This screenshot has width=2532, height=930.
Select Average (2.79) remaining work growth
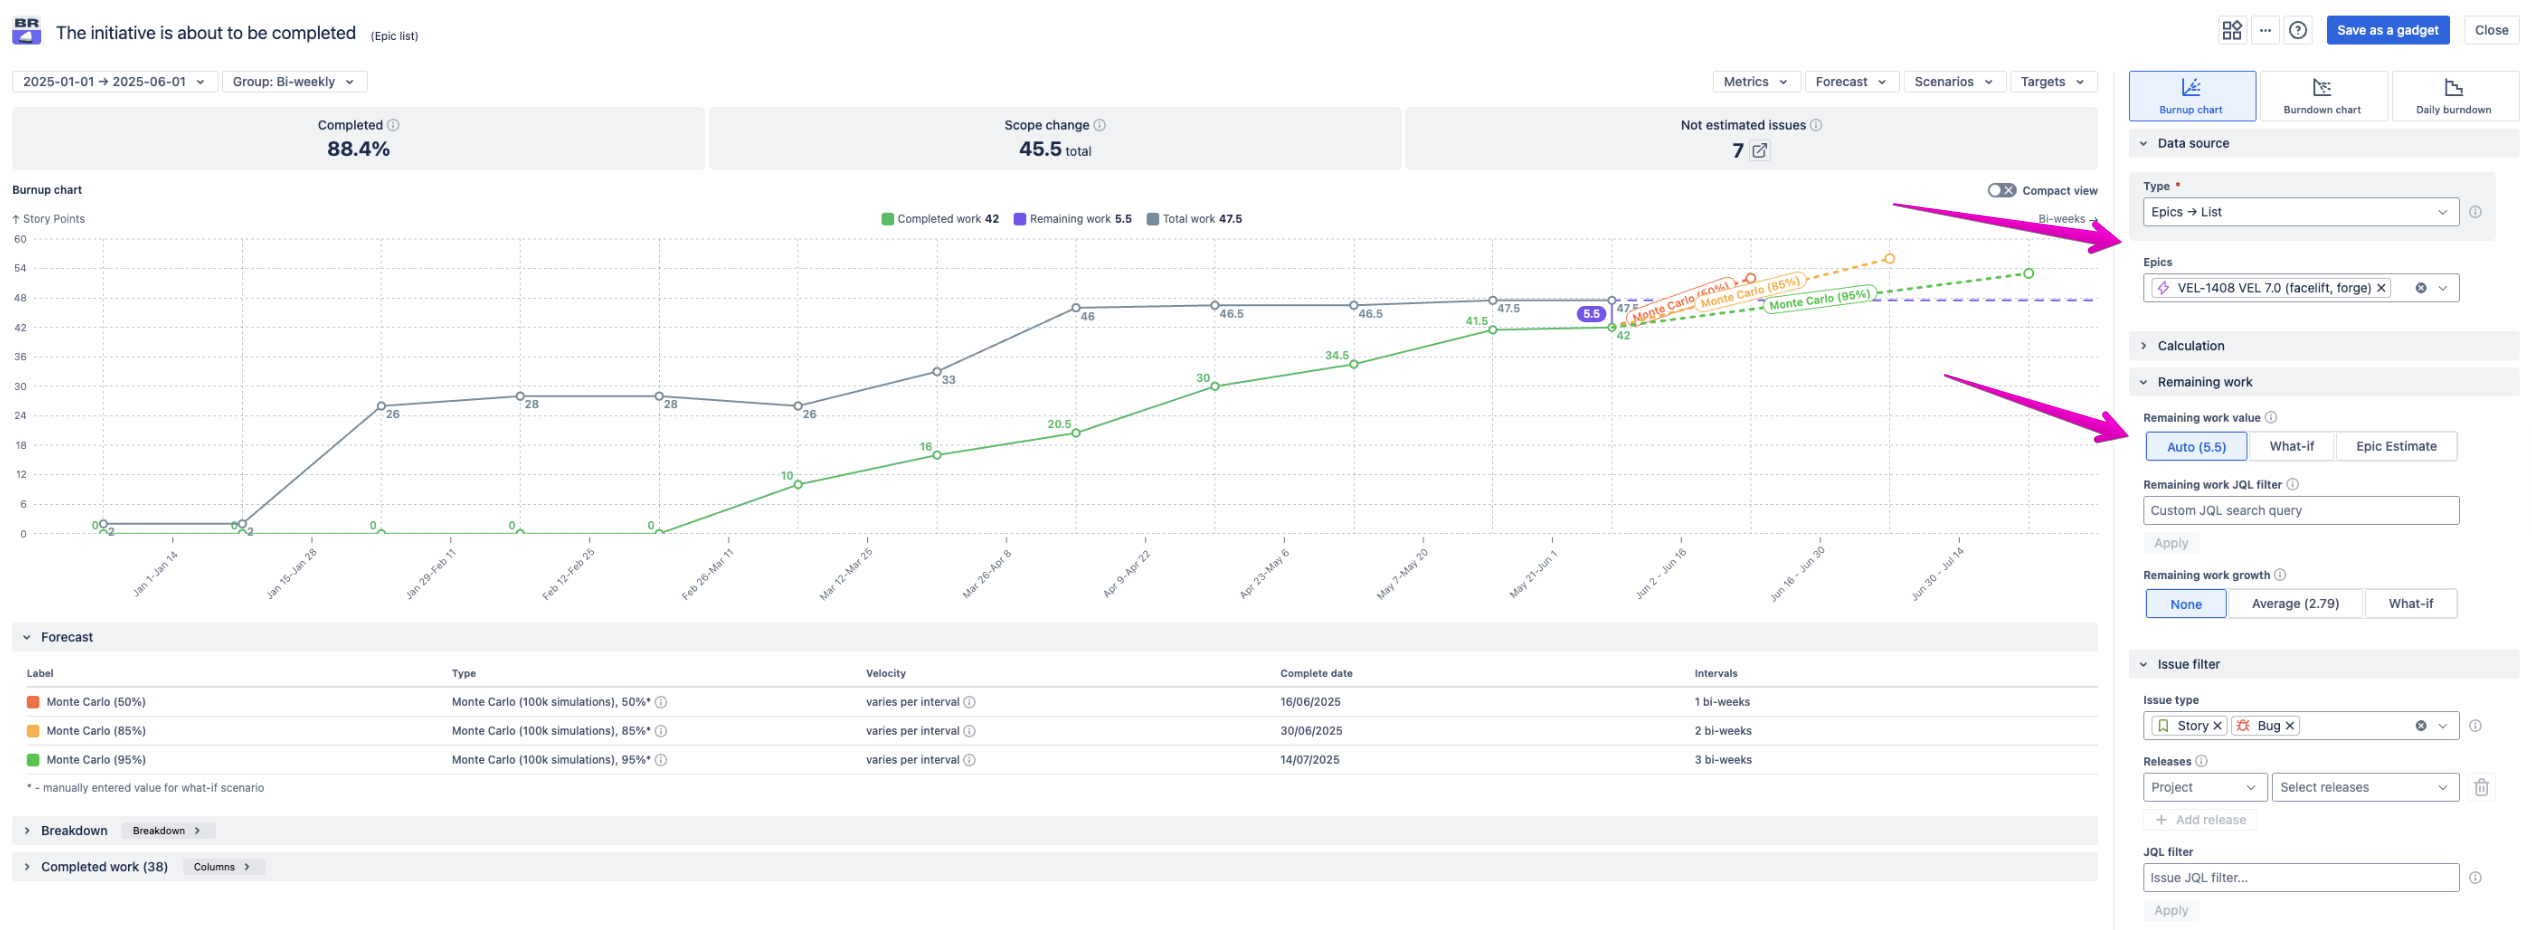pos(2295,604)
